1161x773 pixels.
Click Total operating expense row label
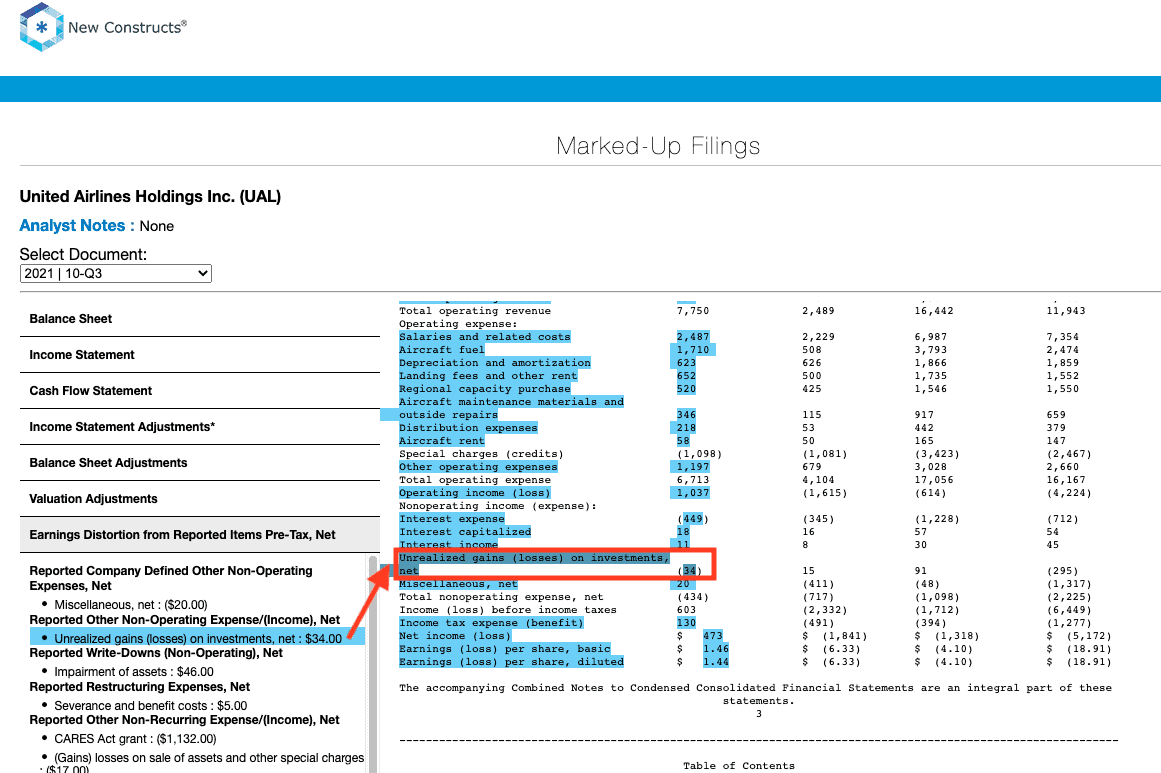coord(475,480)
